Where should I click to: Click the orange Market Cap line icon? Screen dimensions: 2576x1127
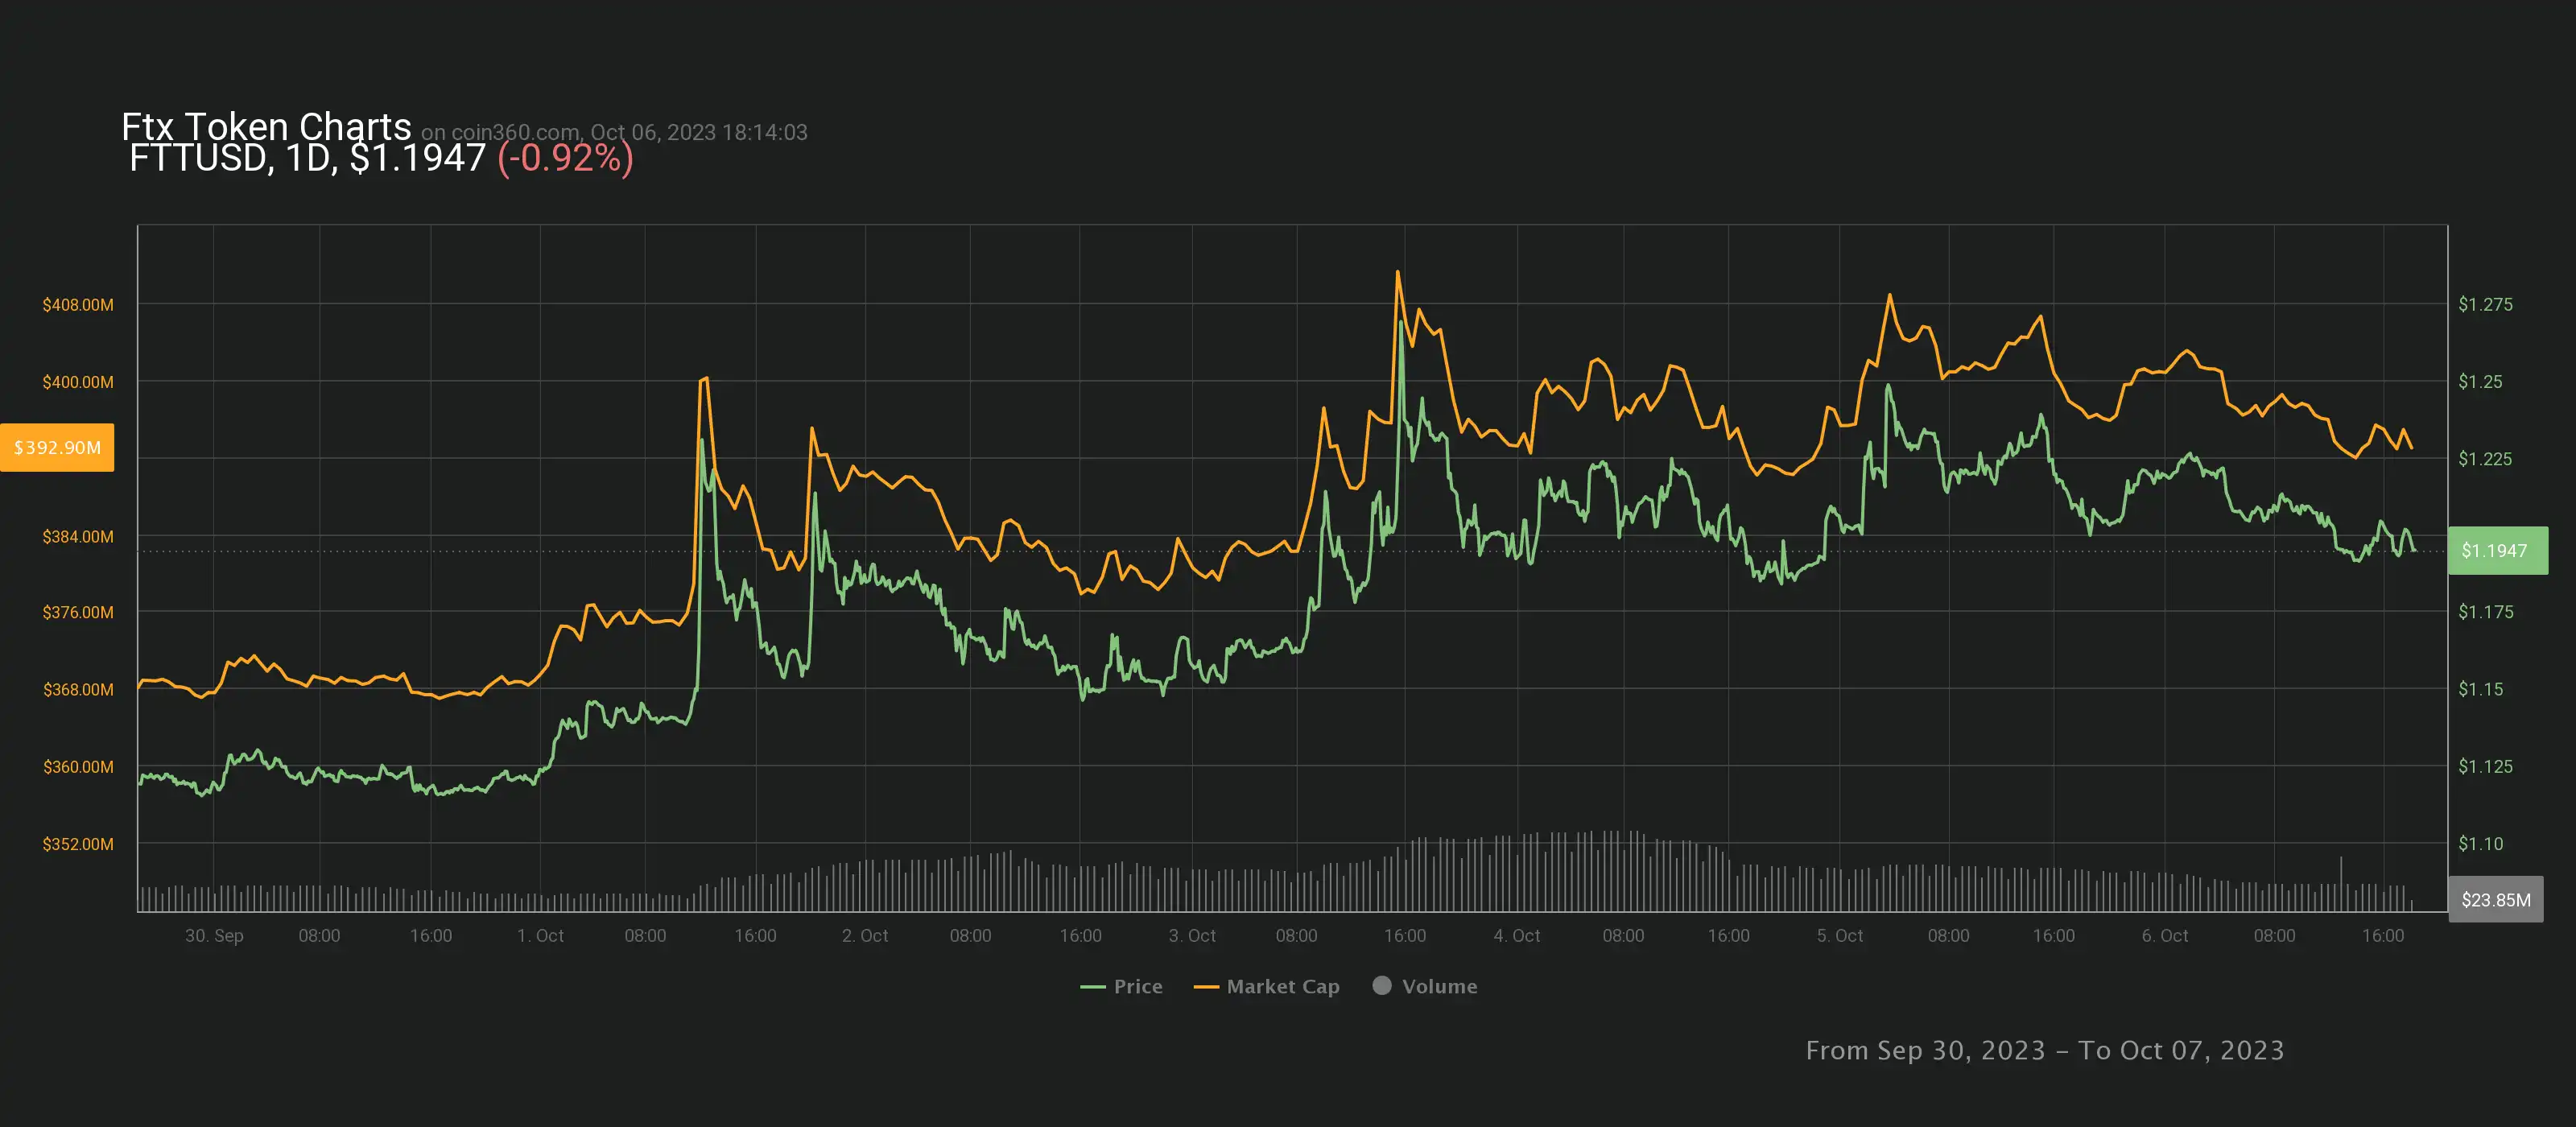pyautogui.click(x=1206, y=987)
